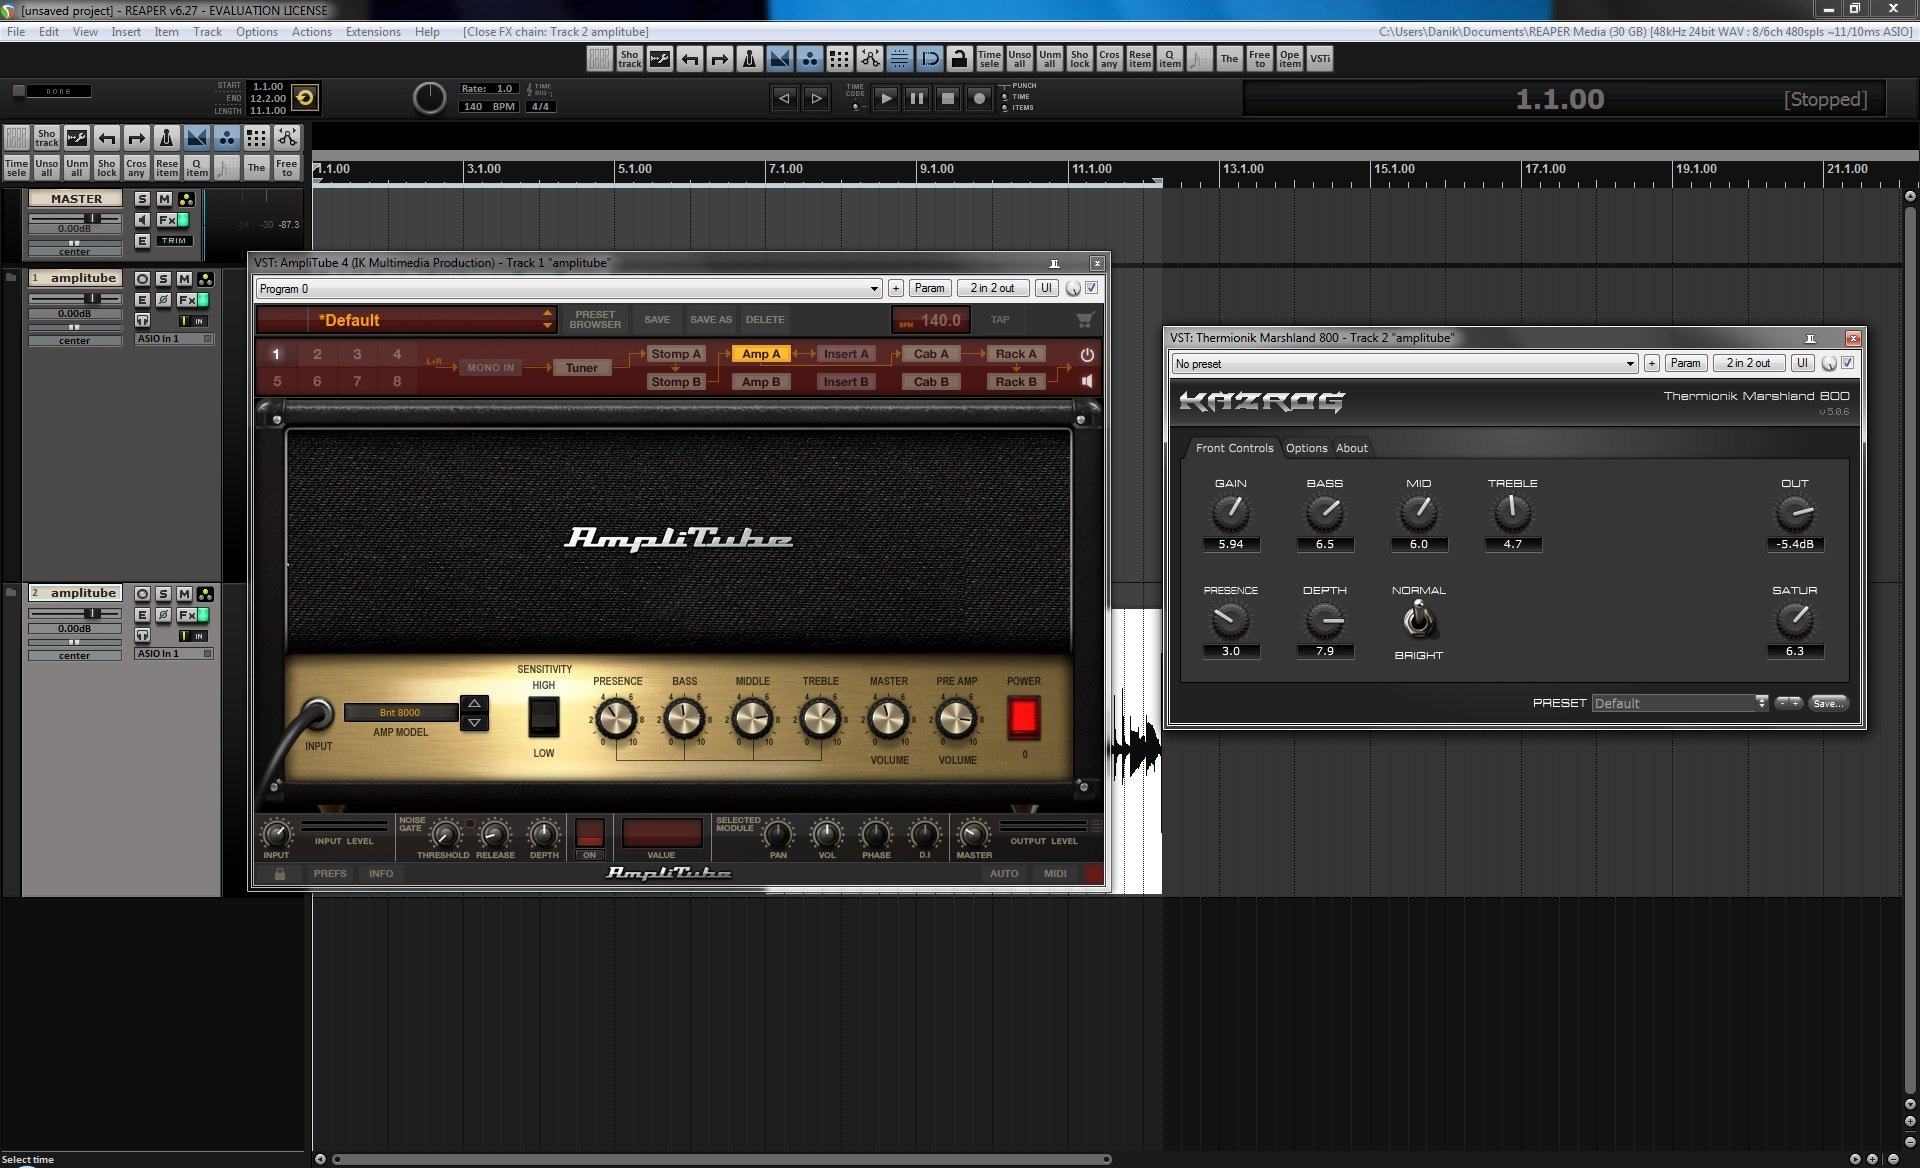The width and height of the screenshot is (1920, 1168).
Task: Click the AmpliTube shopping cart icon
Action: pyautogui.click(x=1084, y=320)
